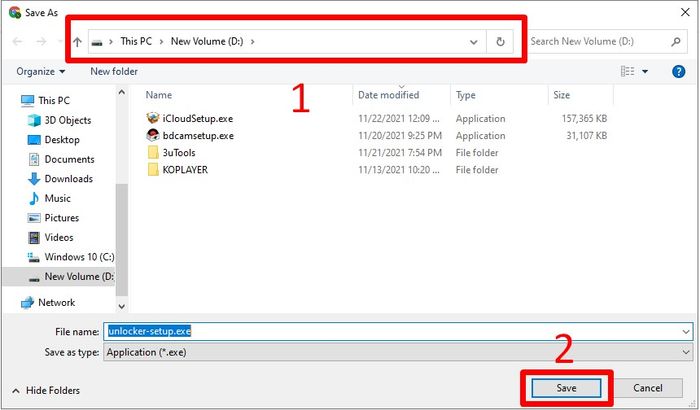Click chevron after New Volume (D:) breadcrumb
This screenshot has width=700, height=410.
tap(253, 42)
